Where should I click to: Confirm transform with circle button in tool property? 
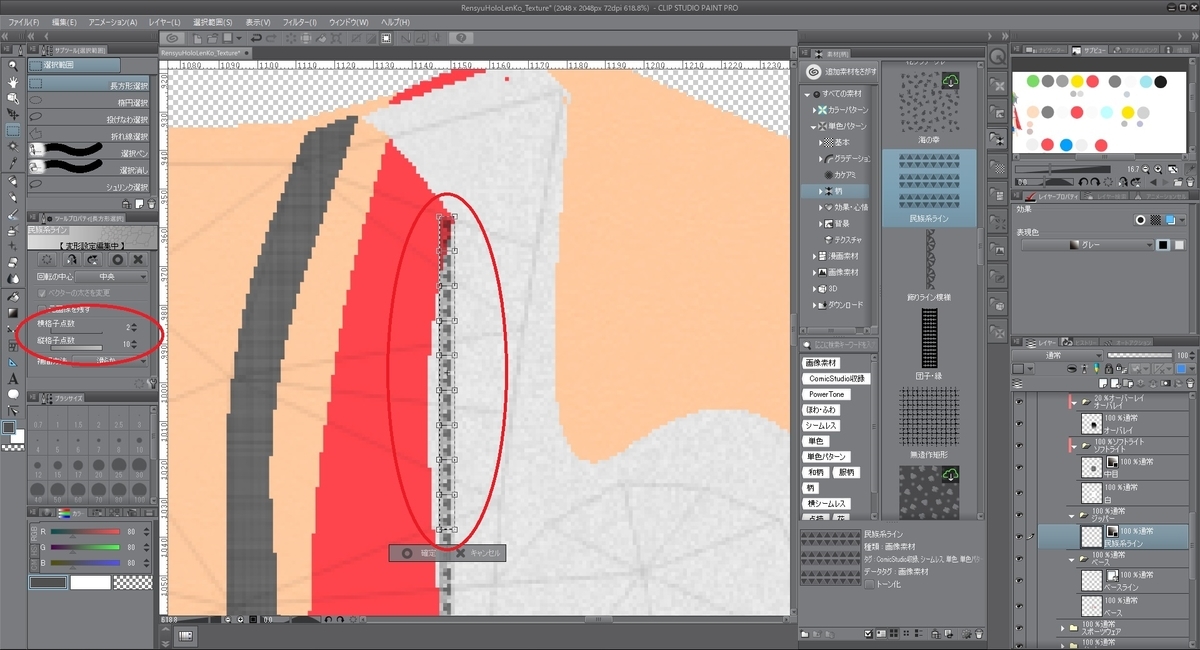(x=116, y=258)
